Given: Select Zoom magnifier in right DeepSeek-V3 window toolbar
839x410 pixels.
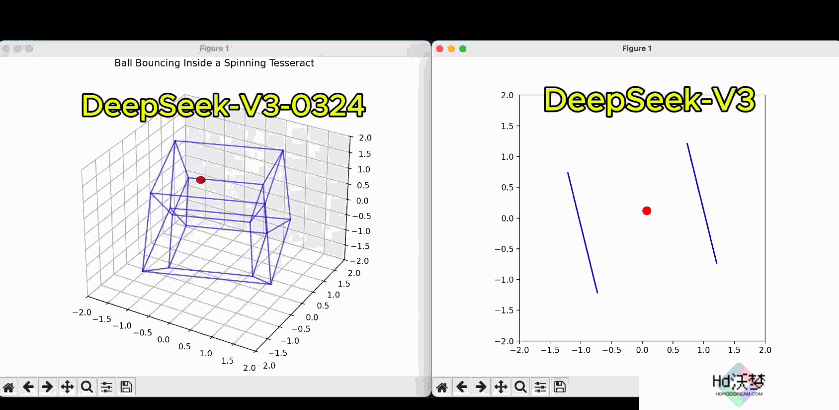Looking at the screenshot, I should point(520,386).
